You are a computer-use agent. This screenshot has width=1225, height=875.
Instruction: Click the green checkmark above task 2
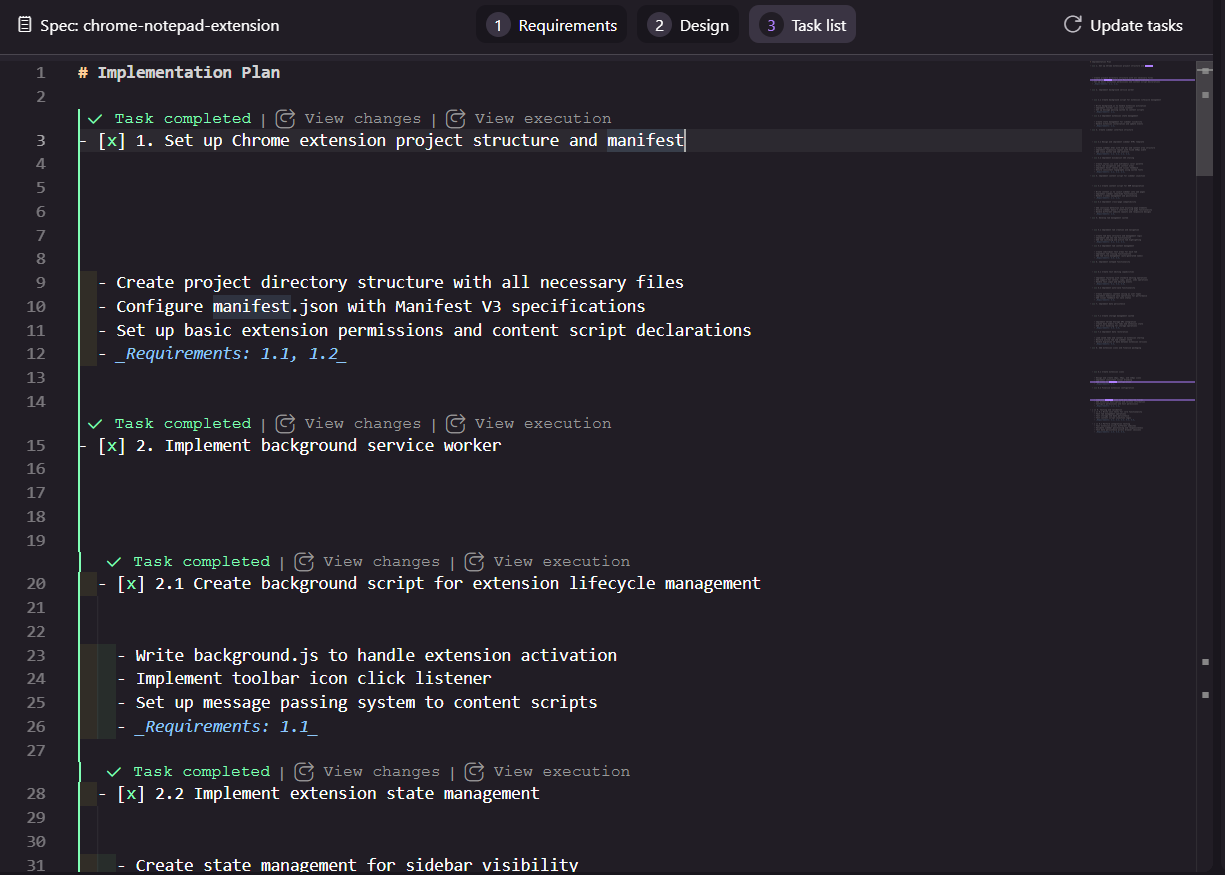point(96,423)
